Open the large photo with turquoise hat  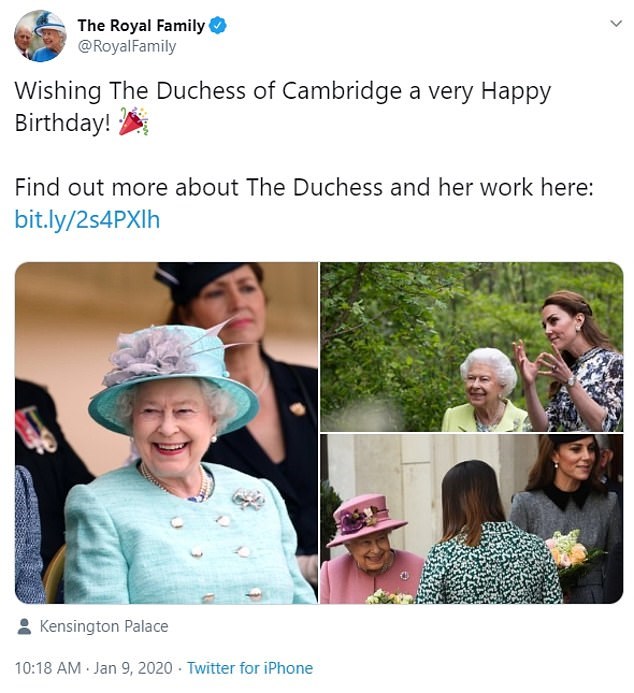tap(165, 432)
